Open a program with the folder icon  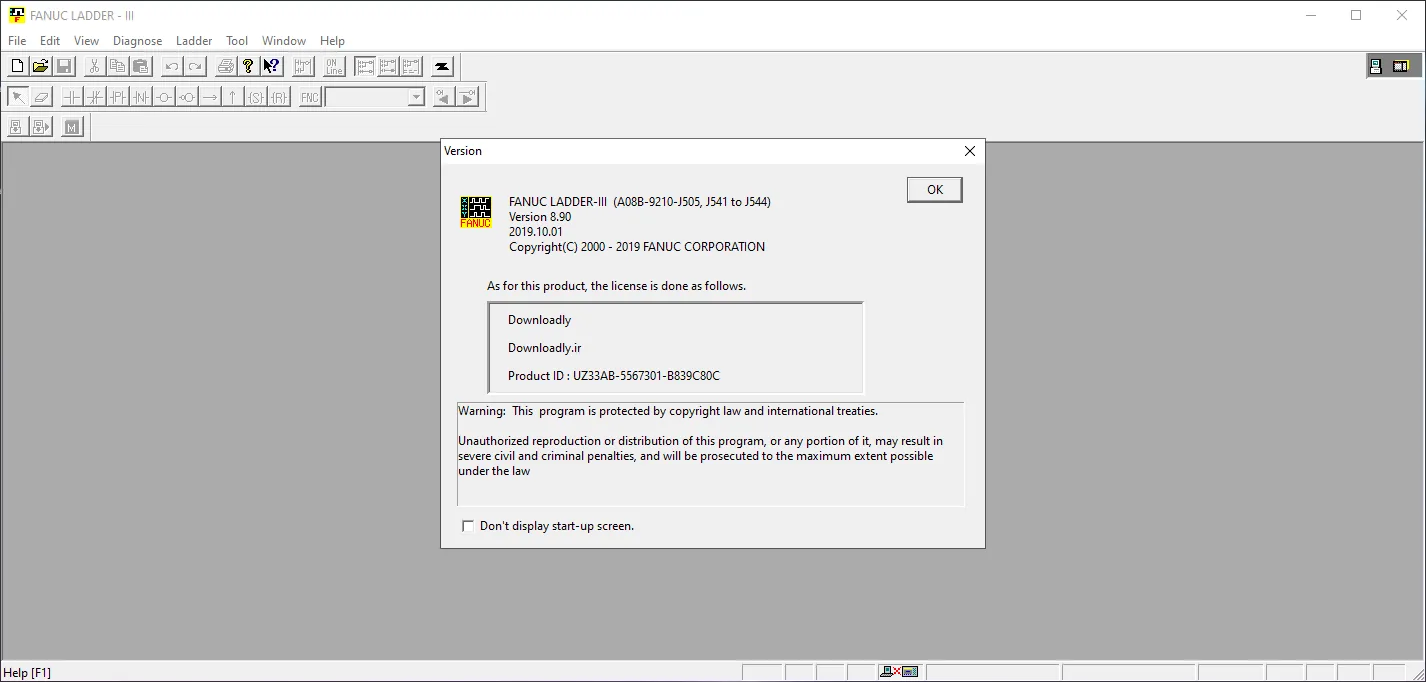click(x=40, y=67)
